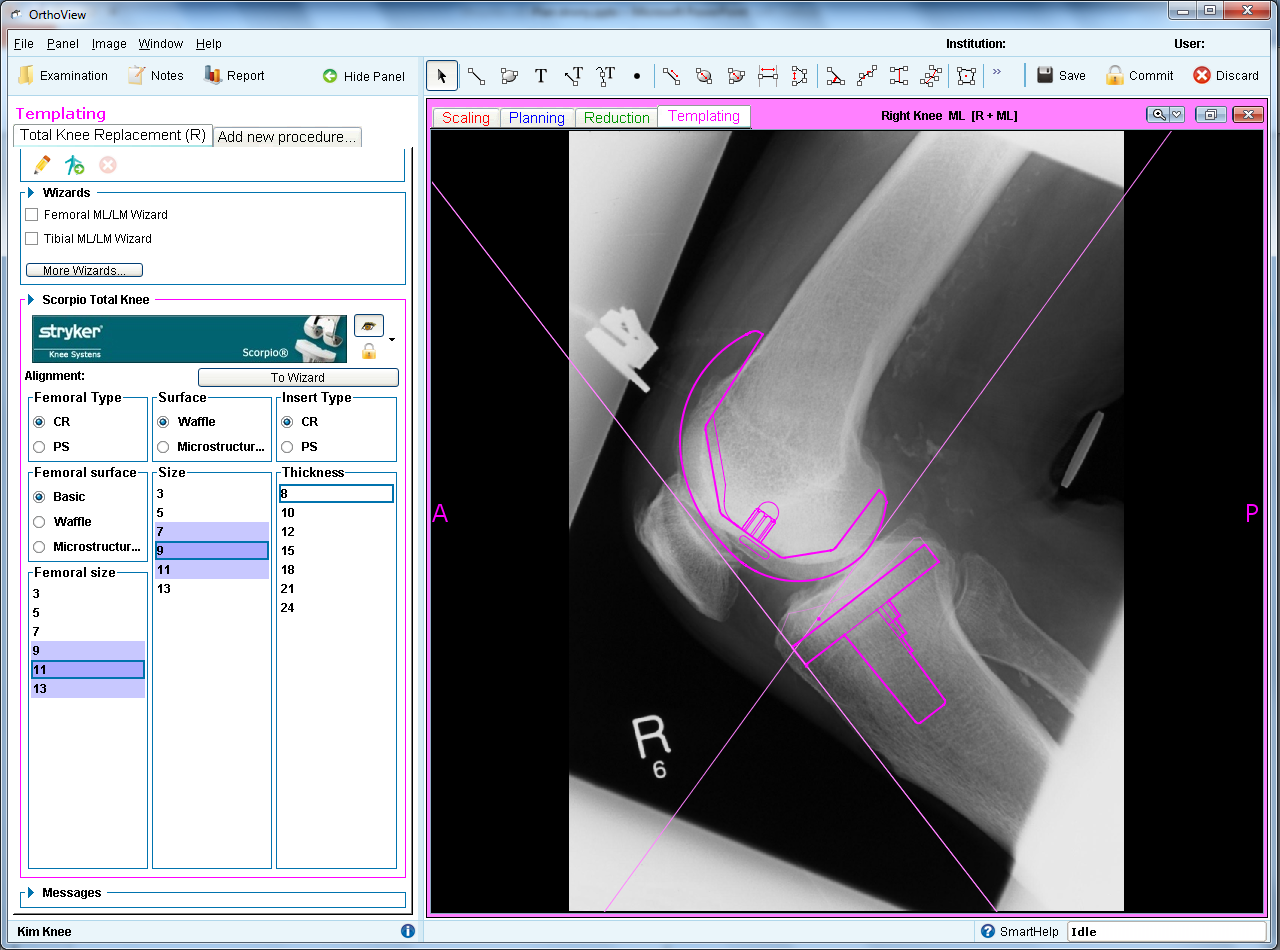This screenshot has width=1280, height=950.
Task: Collapse the Wizards section triangle
Action: (x=31, y=192)
